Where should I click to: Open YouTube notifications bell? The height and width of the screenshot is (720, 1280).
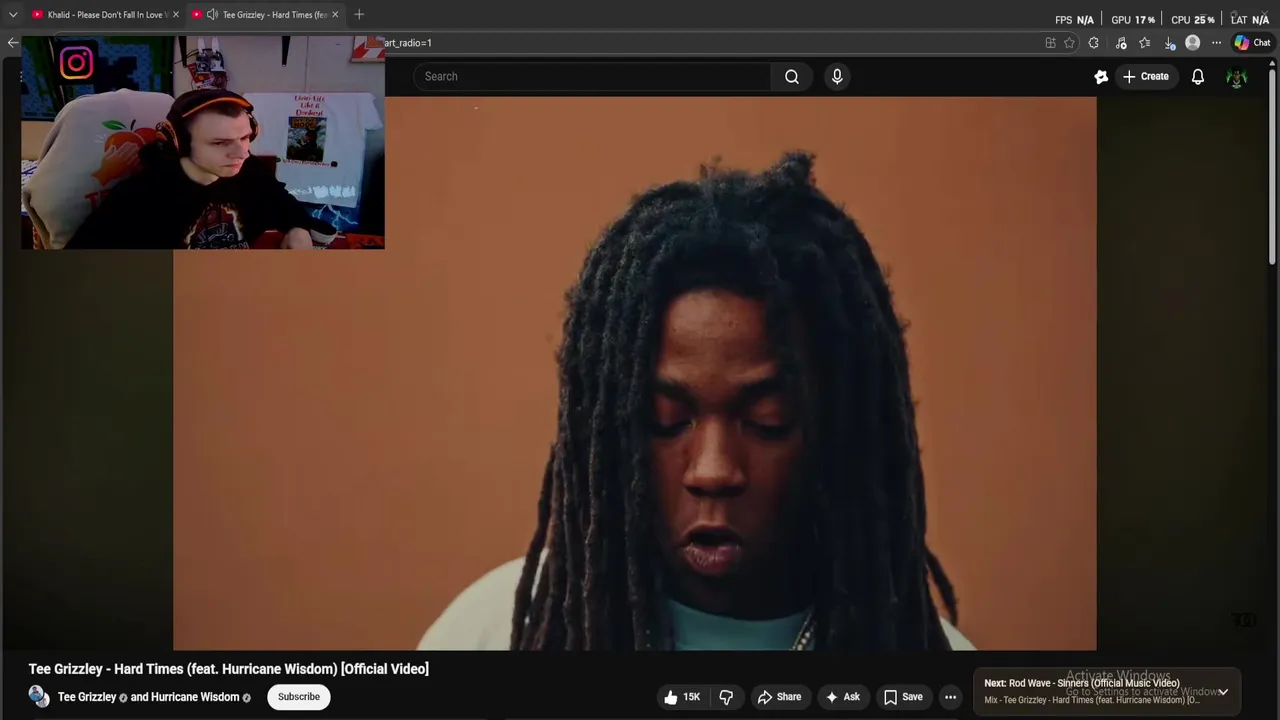(1198, 76)
